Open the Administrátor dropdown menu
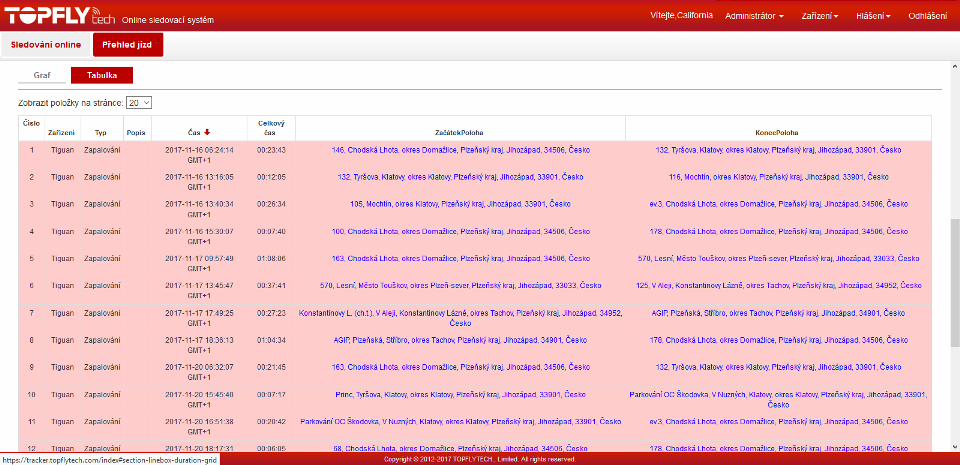 coord(753,15)
